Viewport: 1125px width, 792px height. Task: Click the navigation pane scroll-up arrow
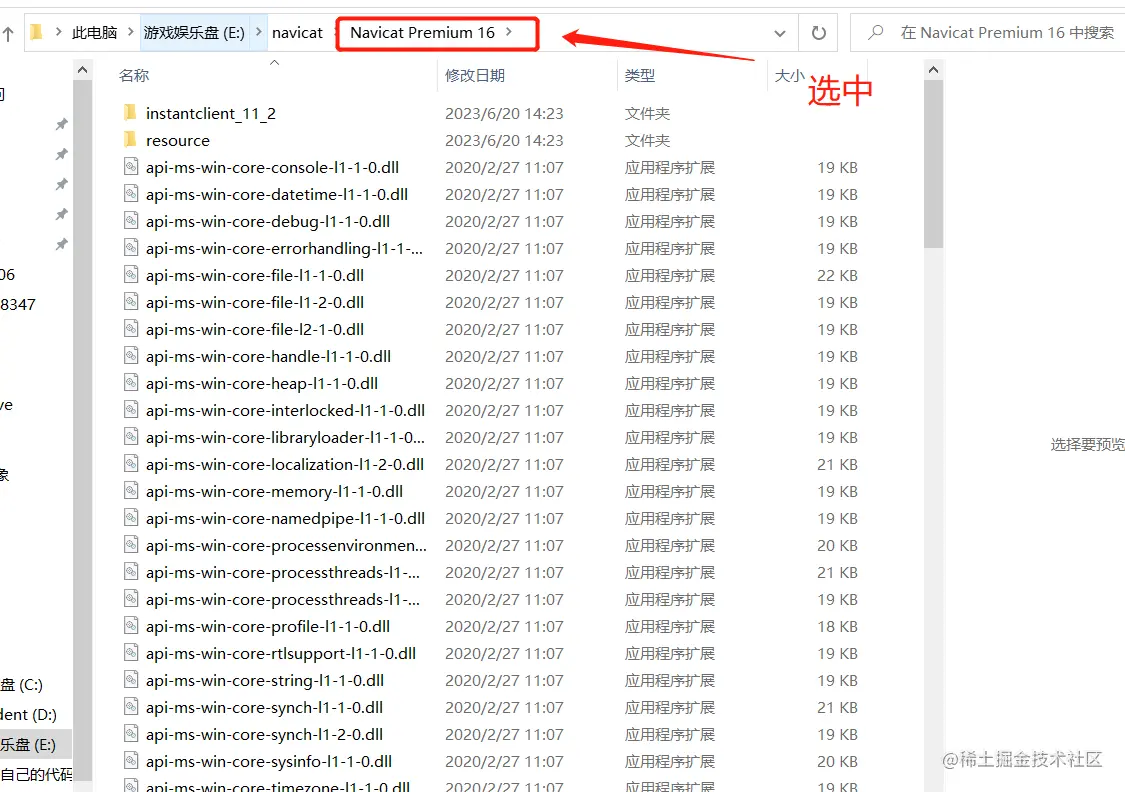83,70
